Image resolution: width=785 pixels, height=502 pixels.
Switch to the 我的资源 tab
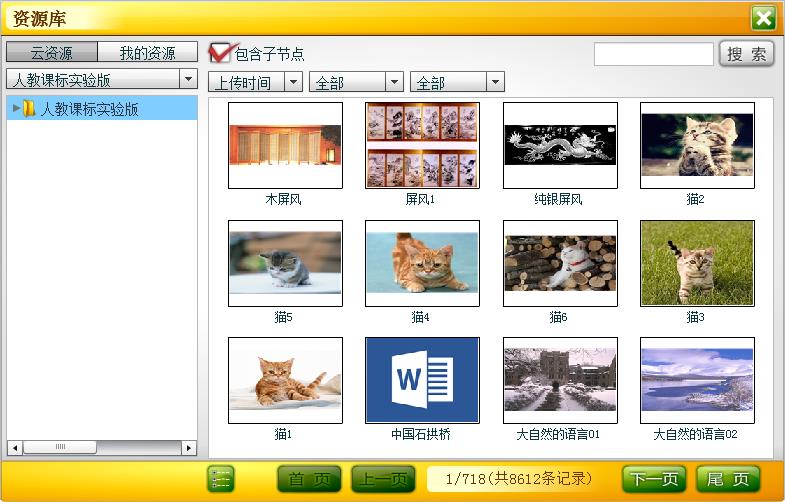(147, 53)
